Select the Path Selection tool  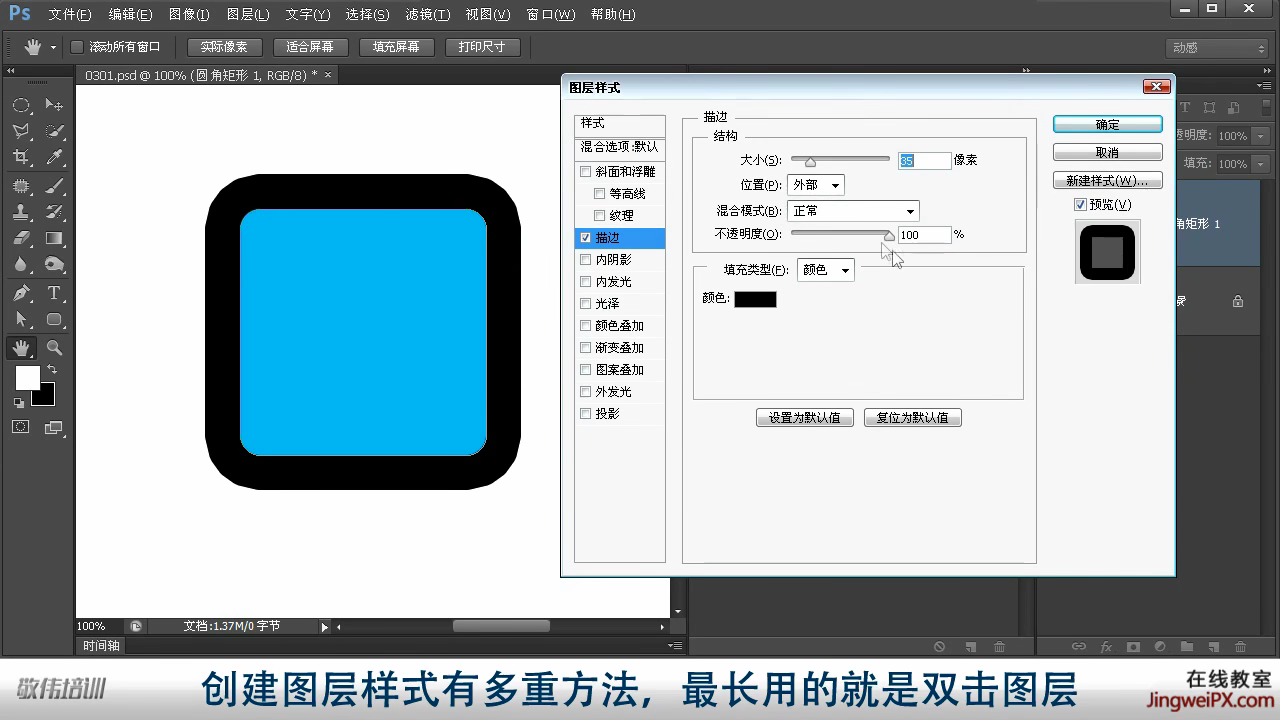click(21, 319)
